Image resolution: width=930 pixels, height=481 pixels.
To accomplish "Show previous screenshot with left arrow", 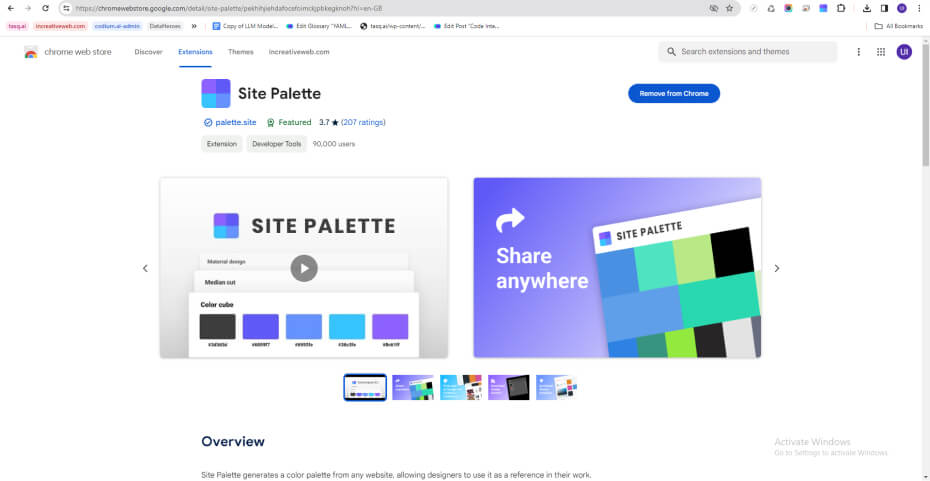I will pos(145,268).
